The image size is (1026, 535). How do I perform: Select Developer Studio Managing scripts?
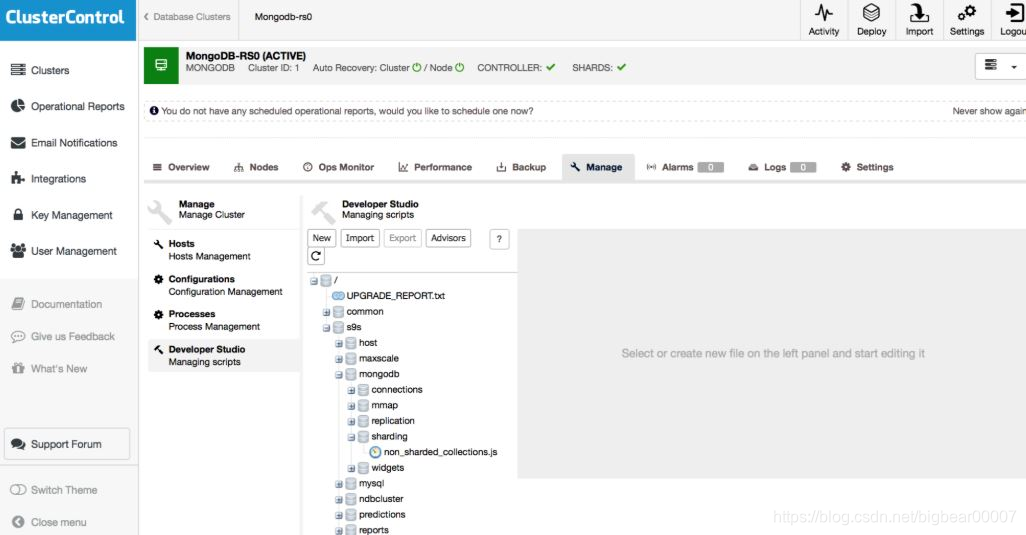[x=224, y=355]
